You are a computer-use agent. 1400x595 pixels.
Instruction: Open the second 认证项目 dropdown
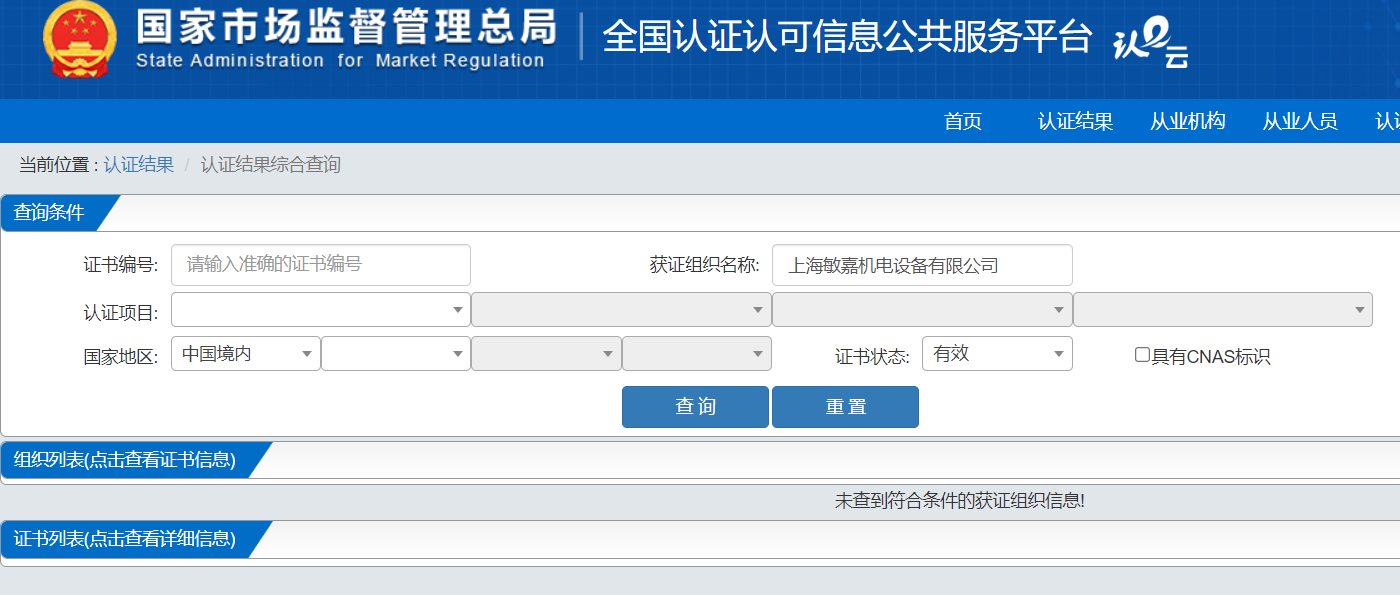(621, 310)
